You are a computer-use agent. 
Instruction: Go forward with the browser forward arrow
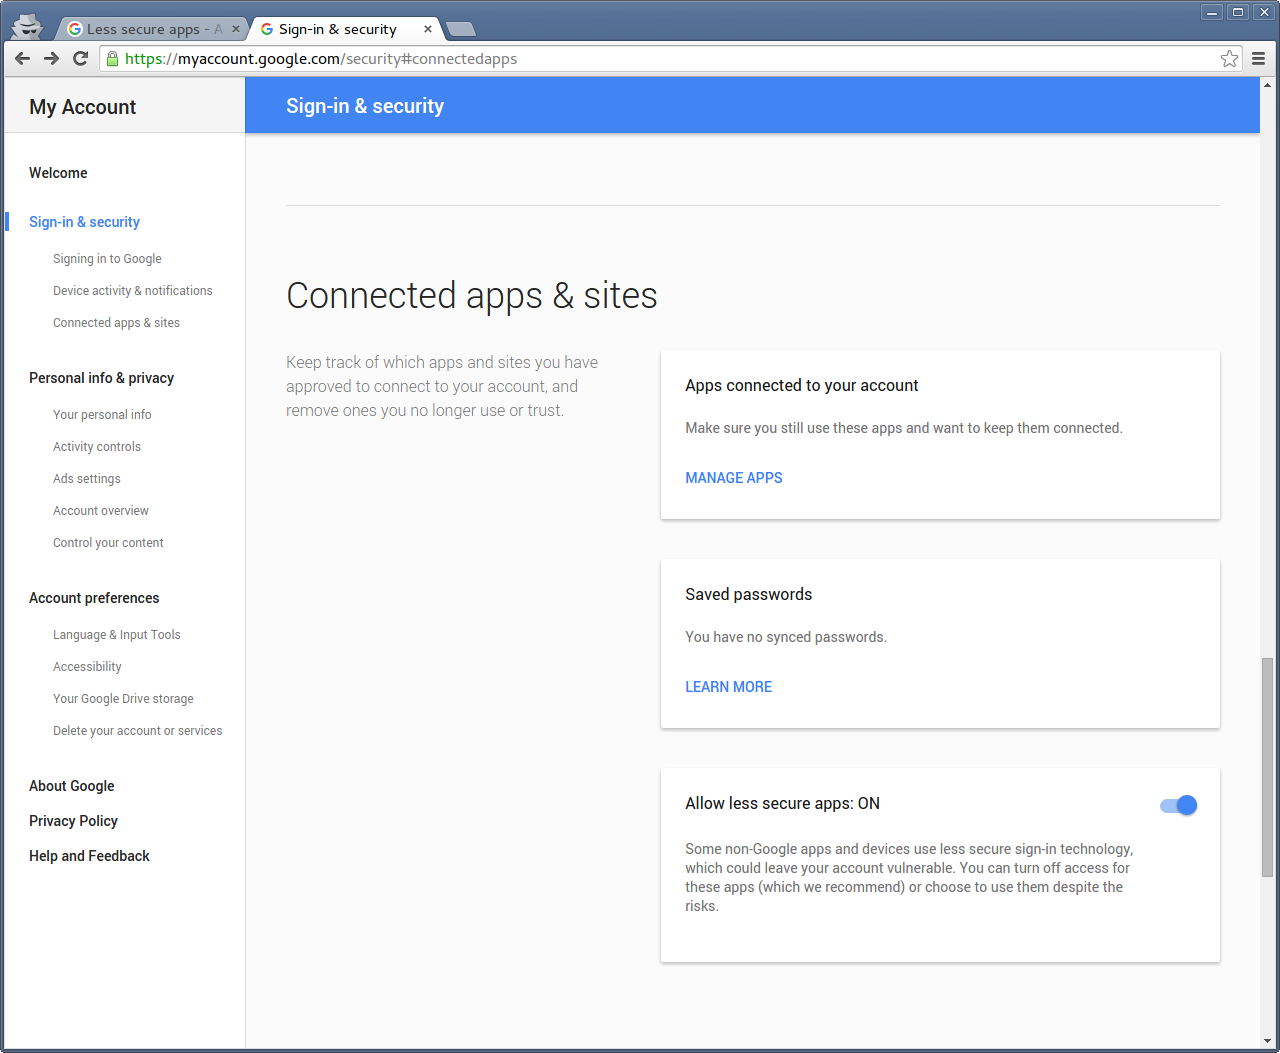pyautogui.click(x=51, y=59)
